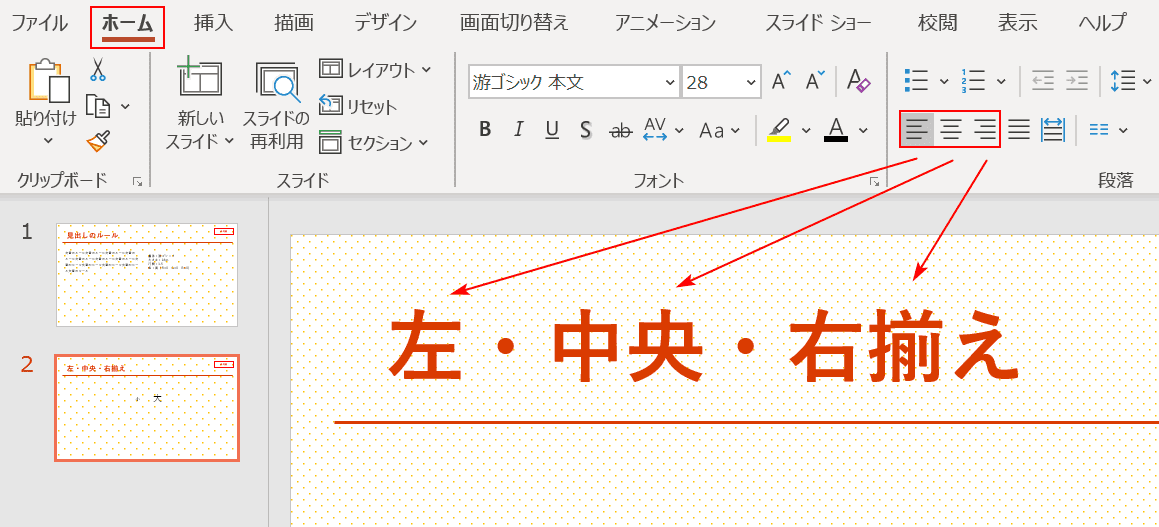Viewport: 1159px width, 527px height.
Task: Open the クリップボード dialog launcher
Action: pos(137,181)
